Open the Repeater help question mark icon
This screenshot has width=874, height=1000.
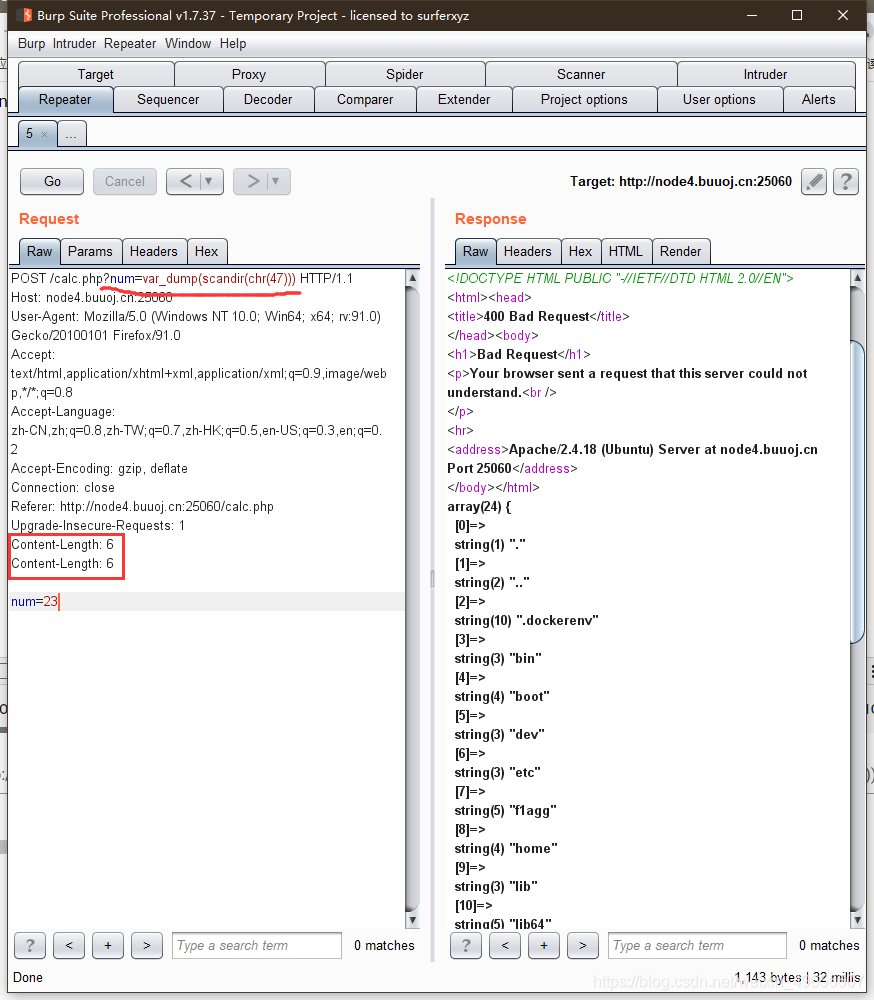point(845,182)
